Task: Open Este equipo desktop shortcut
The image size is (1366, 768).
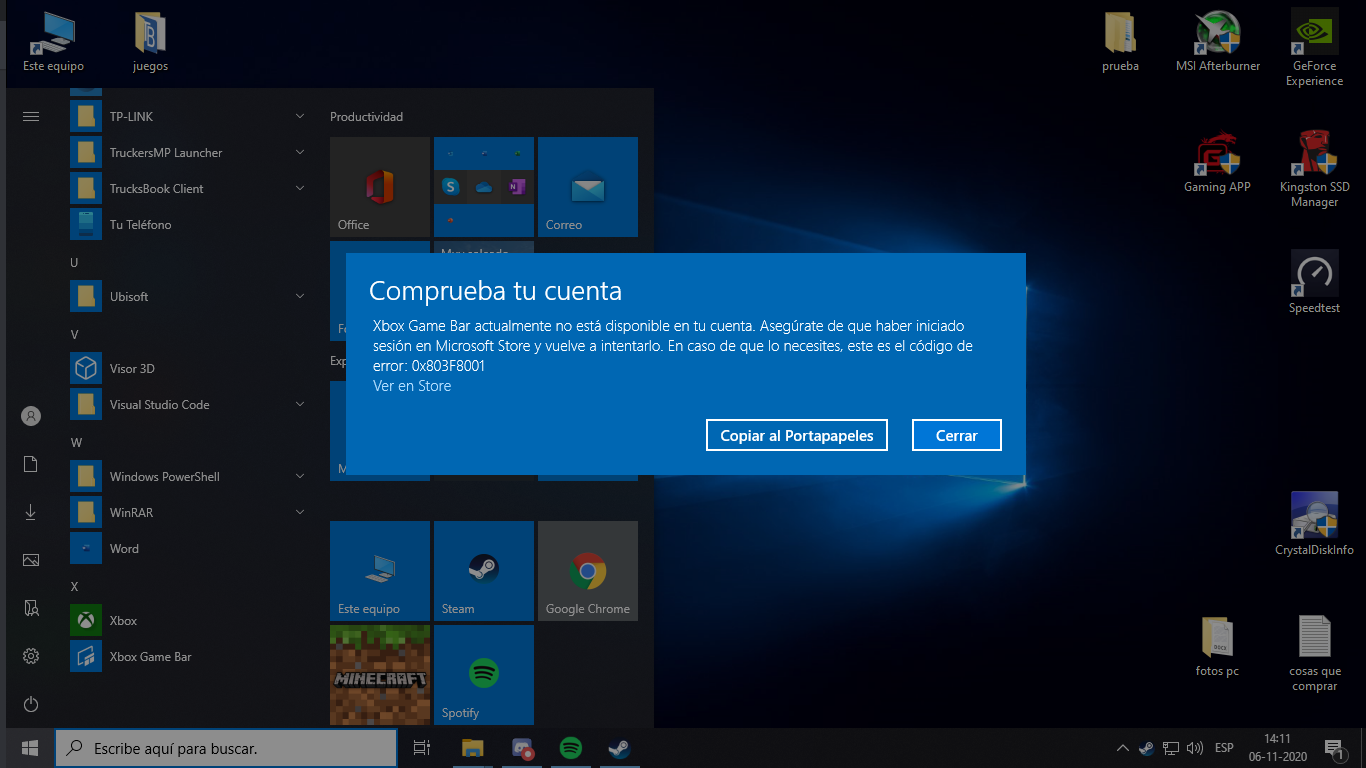Action: (53, 42)
